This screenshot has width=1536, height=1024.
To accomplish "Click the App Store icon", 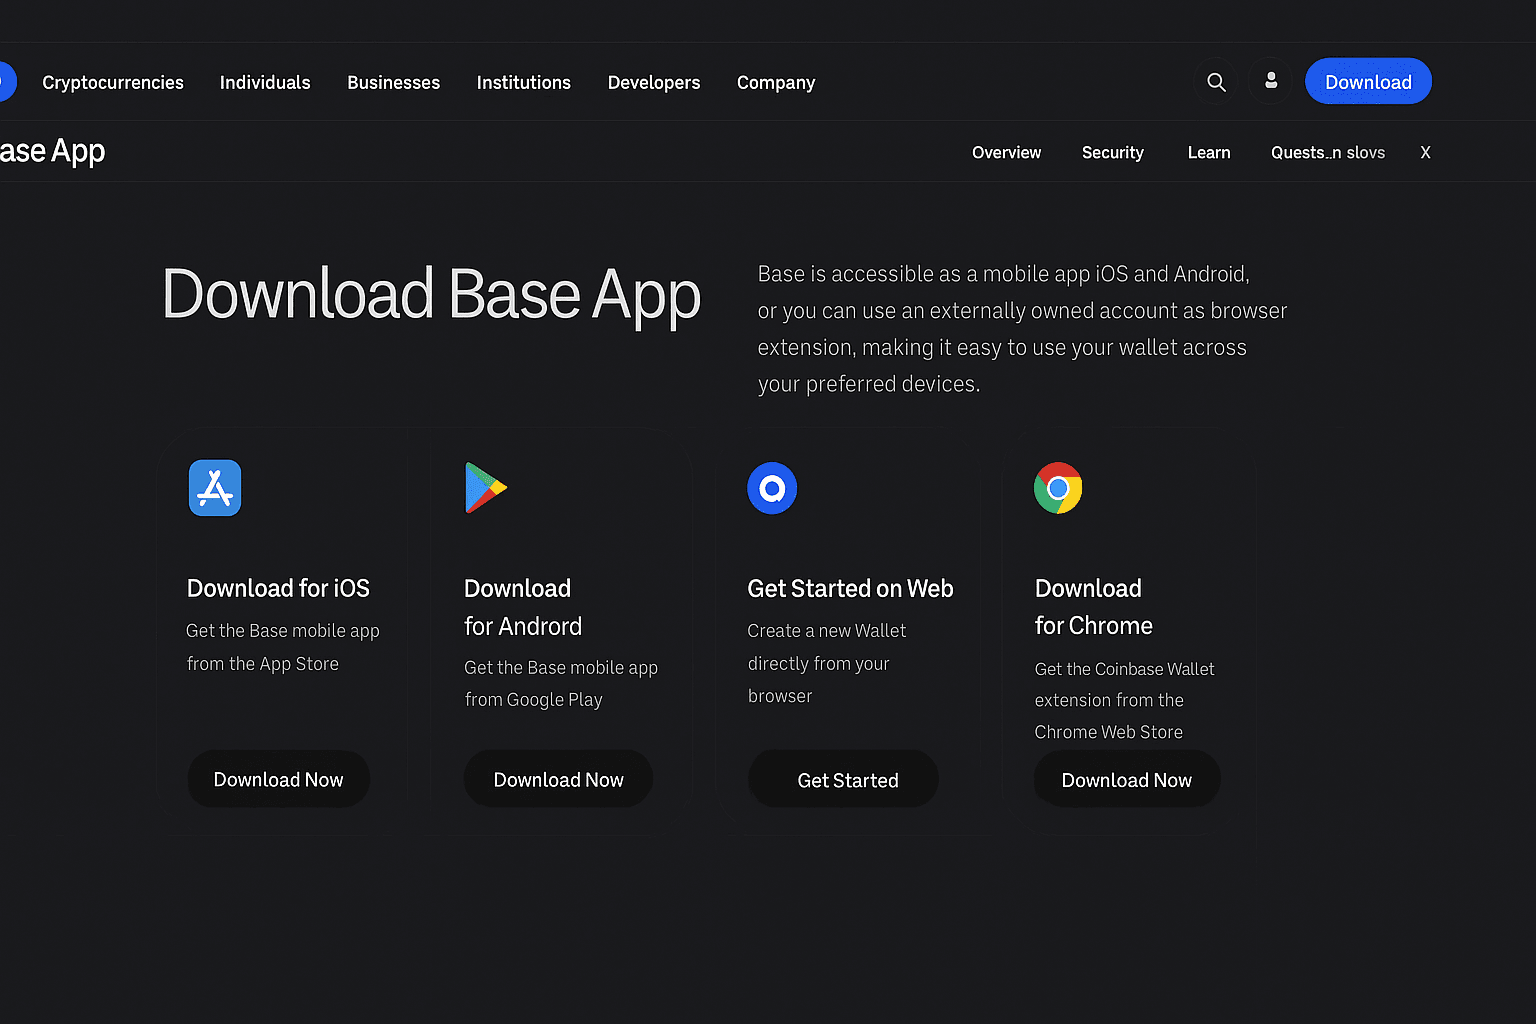I will click(x=215, y=488).
